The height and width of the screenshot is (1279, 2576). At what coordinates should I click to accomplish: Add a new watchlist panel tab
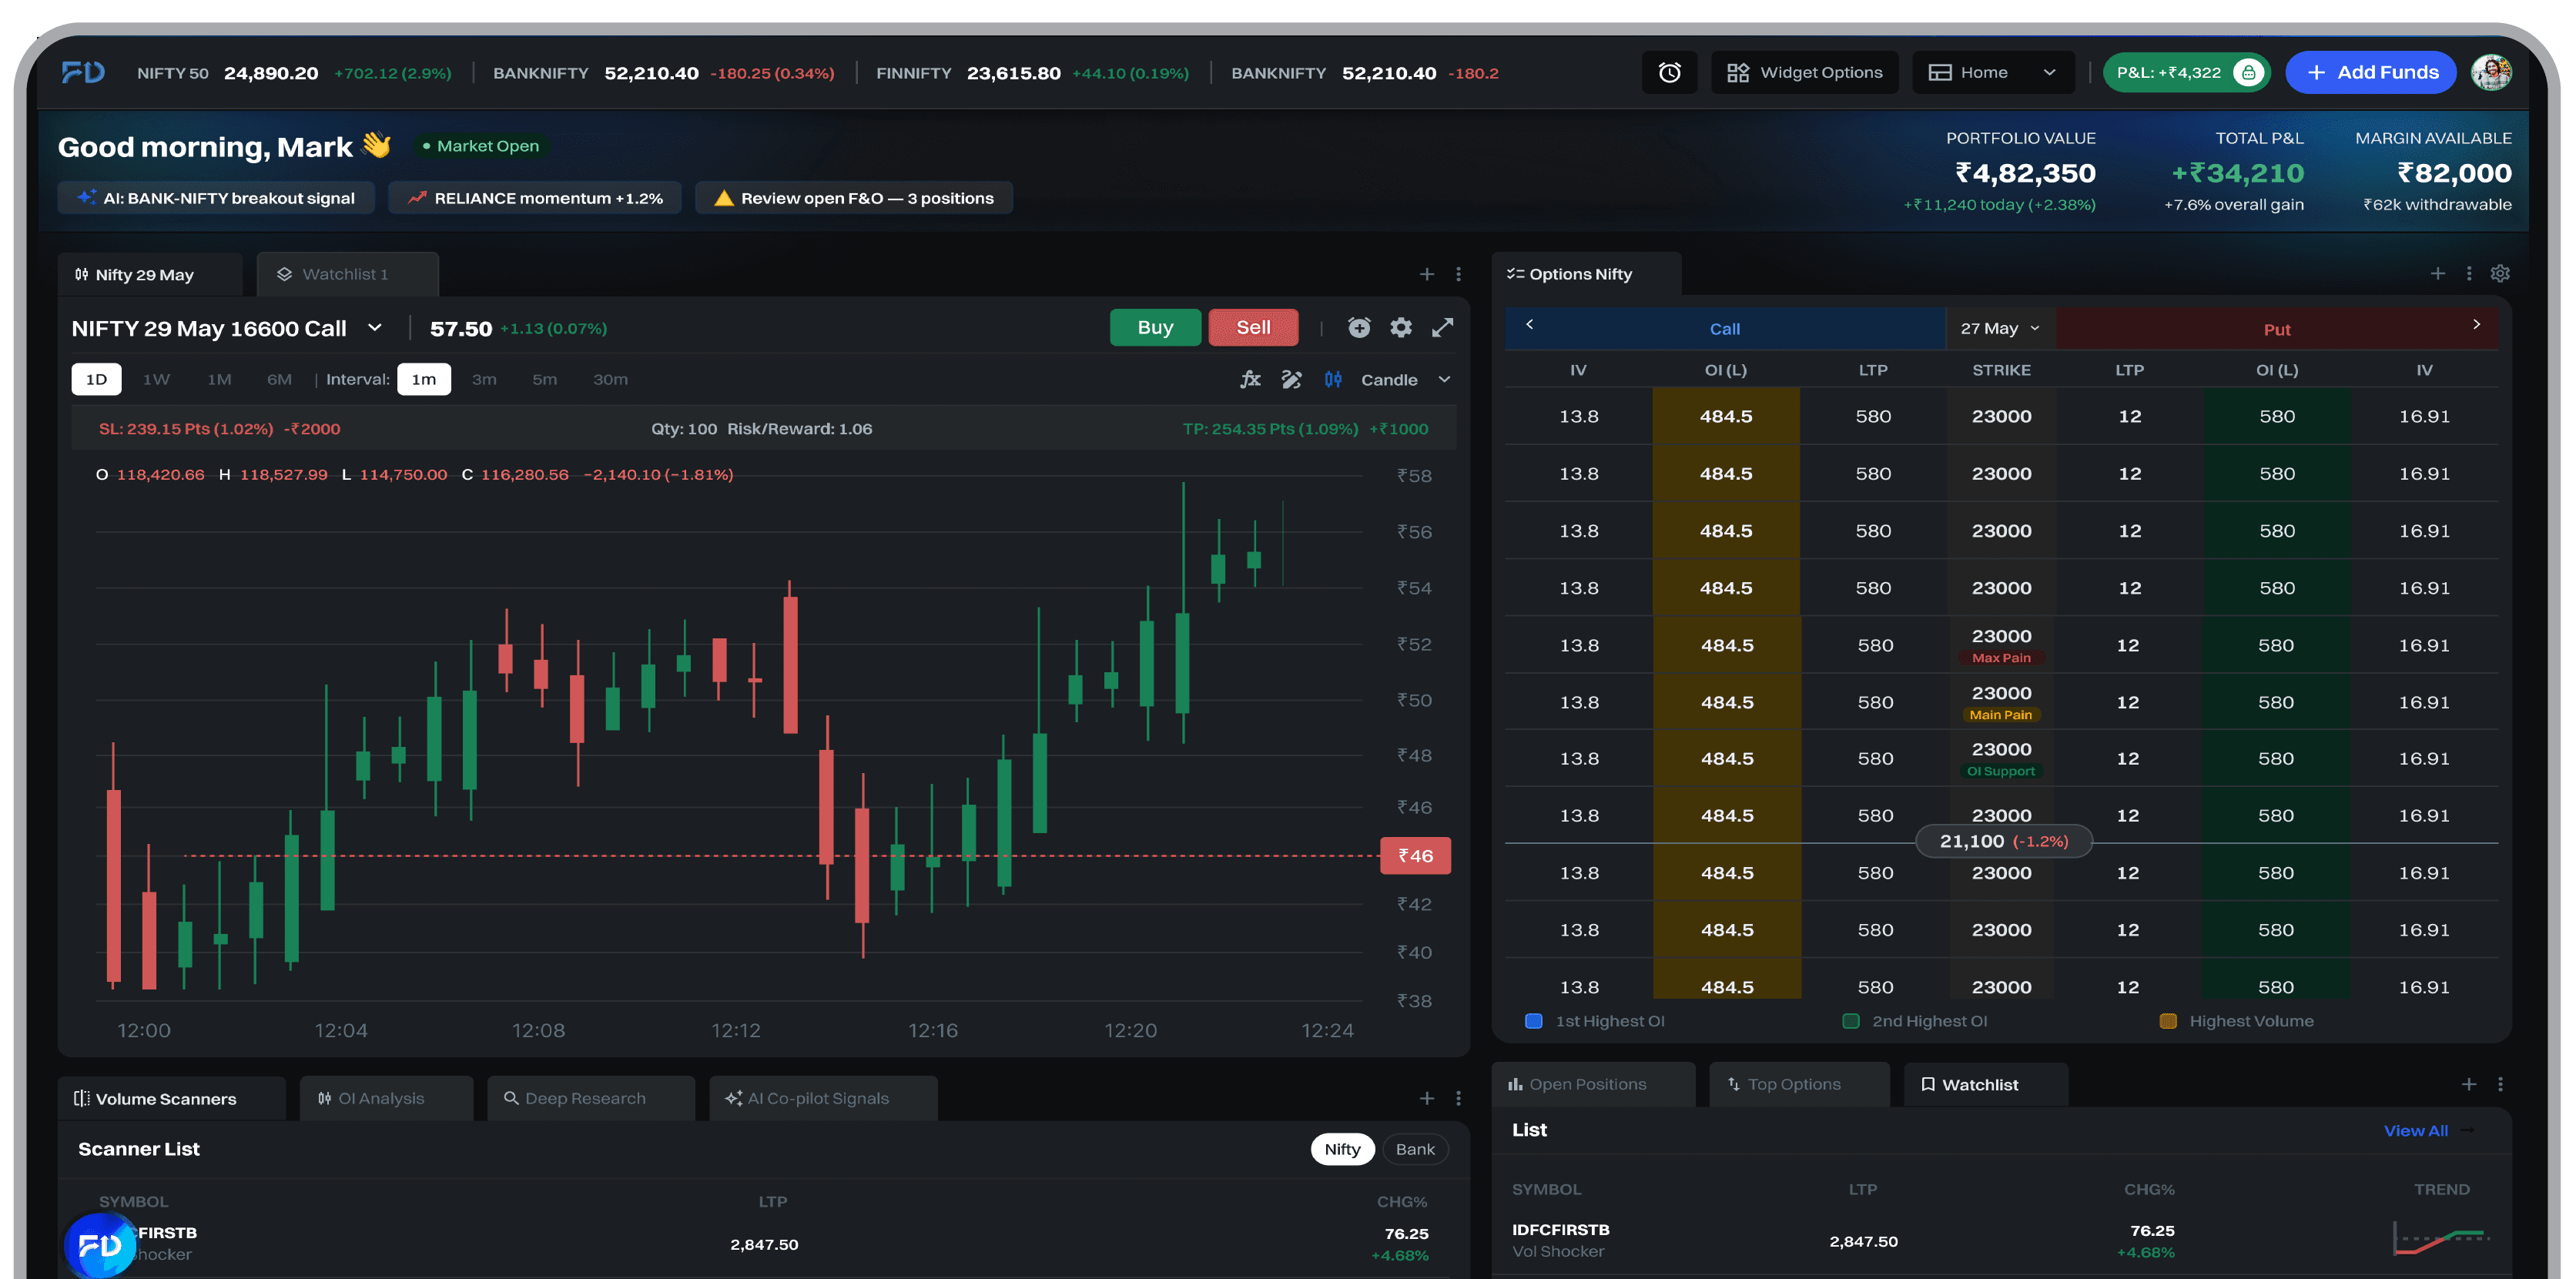click(2469, 1084)
